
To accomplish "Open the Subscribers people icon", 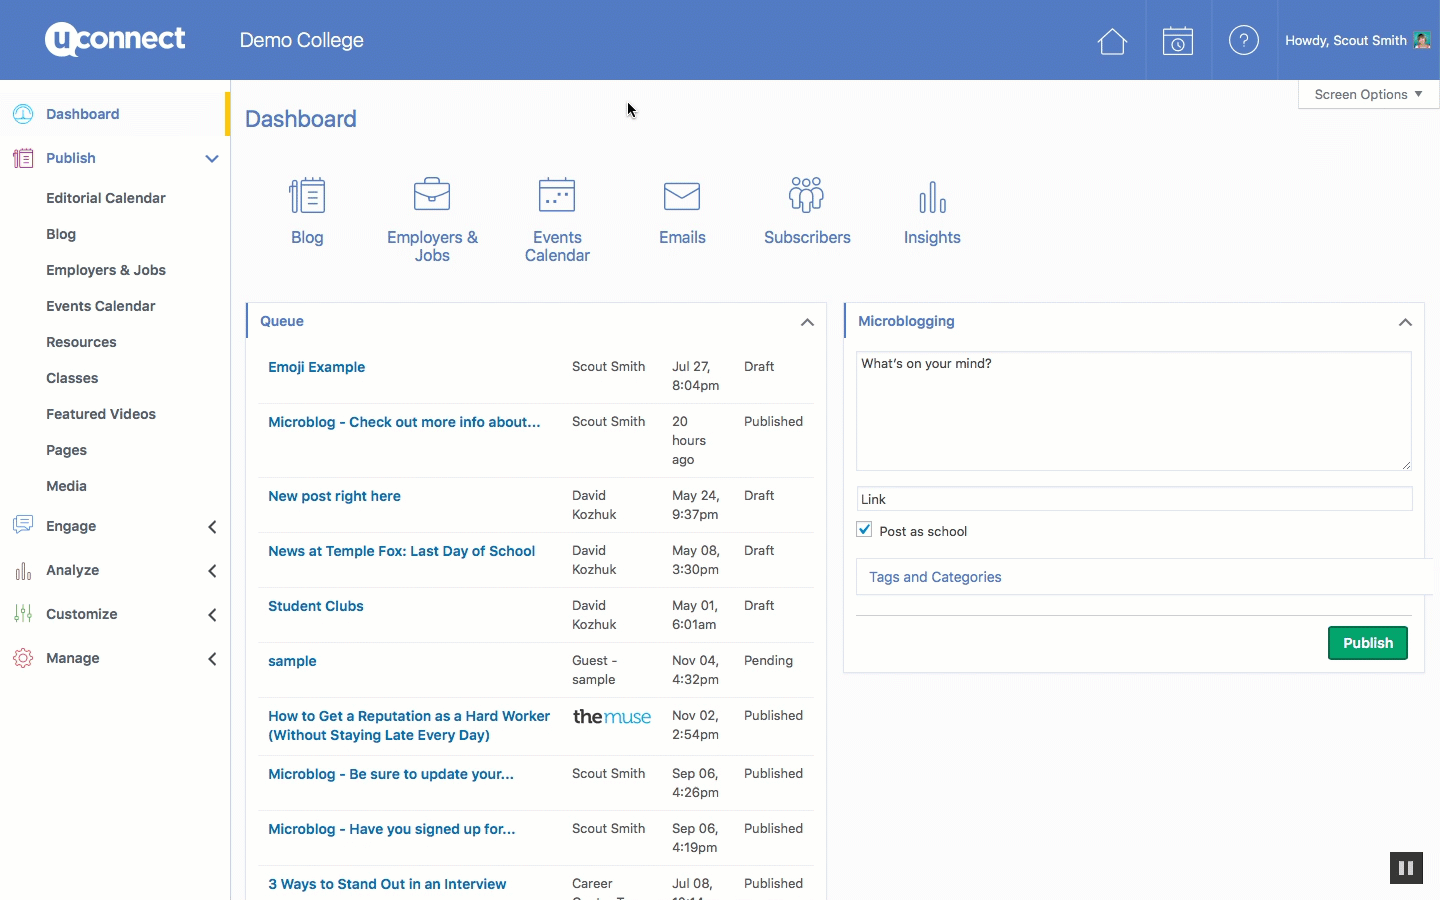I will tap(806, 196).
